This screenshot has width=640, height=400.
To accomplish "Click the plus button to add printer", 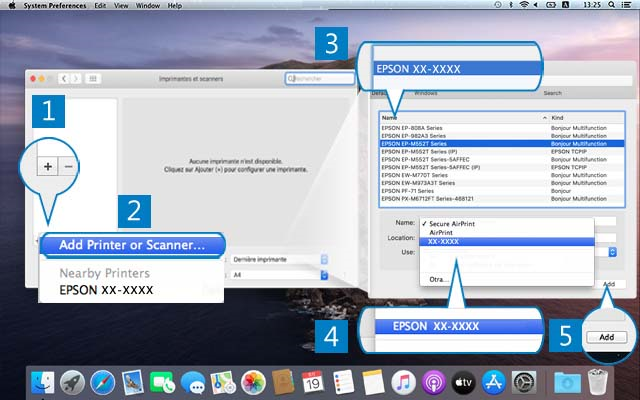I will point(48,166).
